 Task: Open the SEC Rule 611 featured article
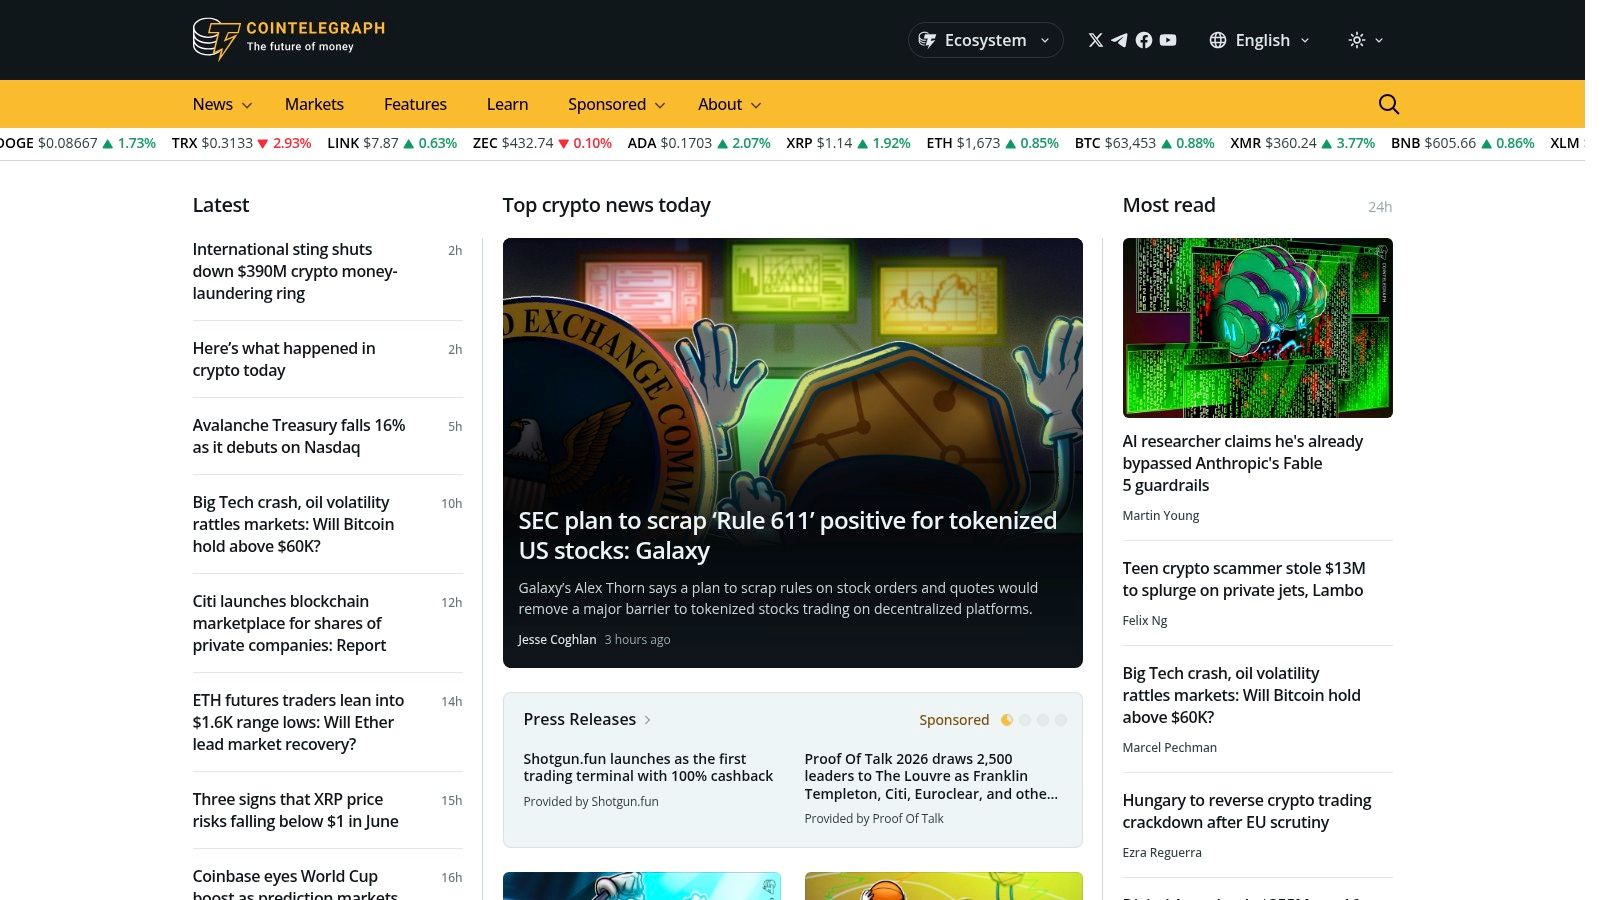pyautogui.click(x=787, y=535)
